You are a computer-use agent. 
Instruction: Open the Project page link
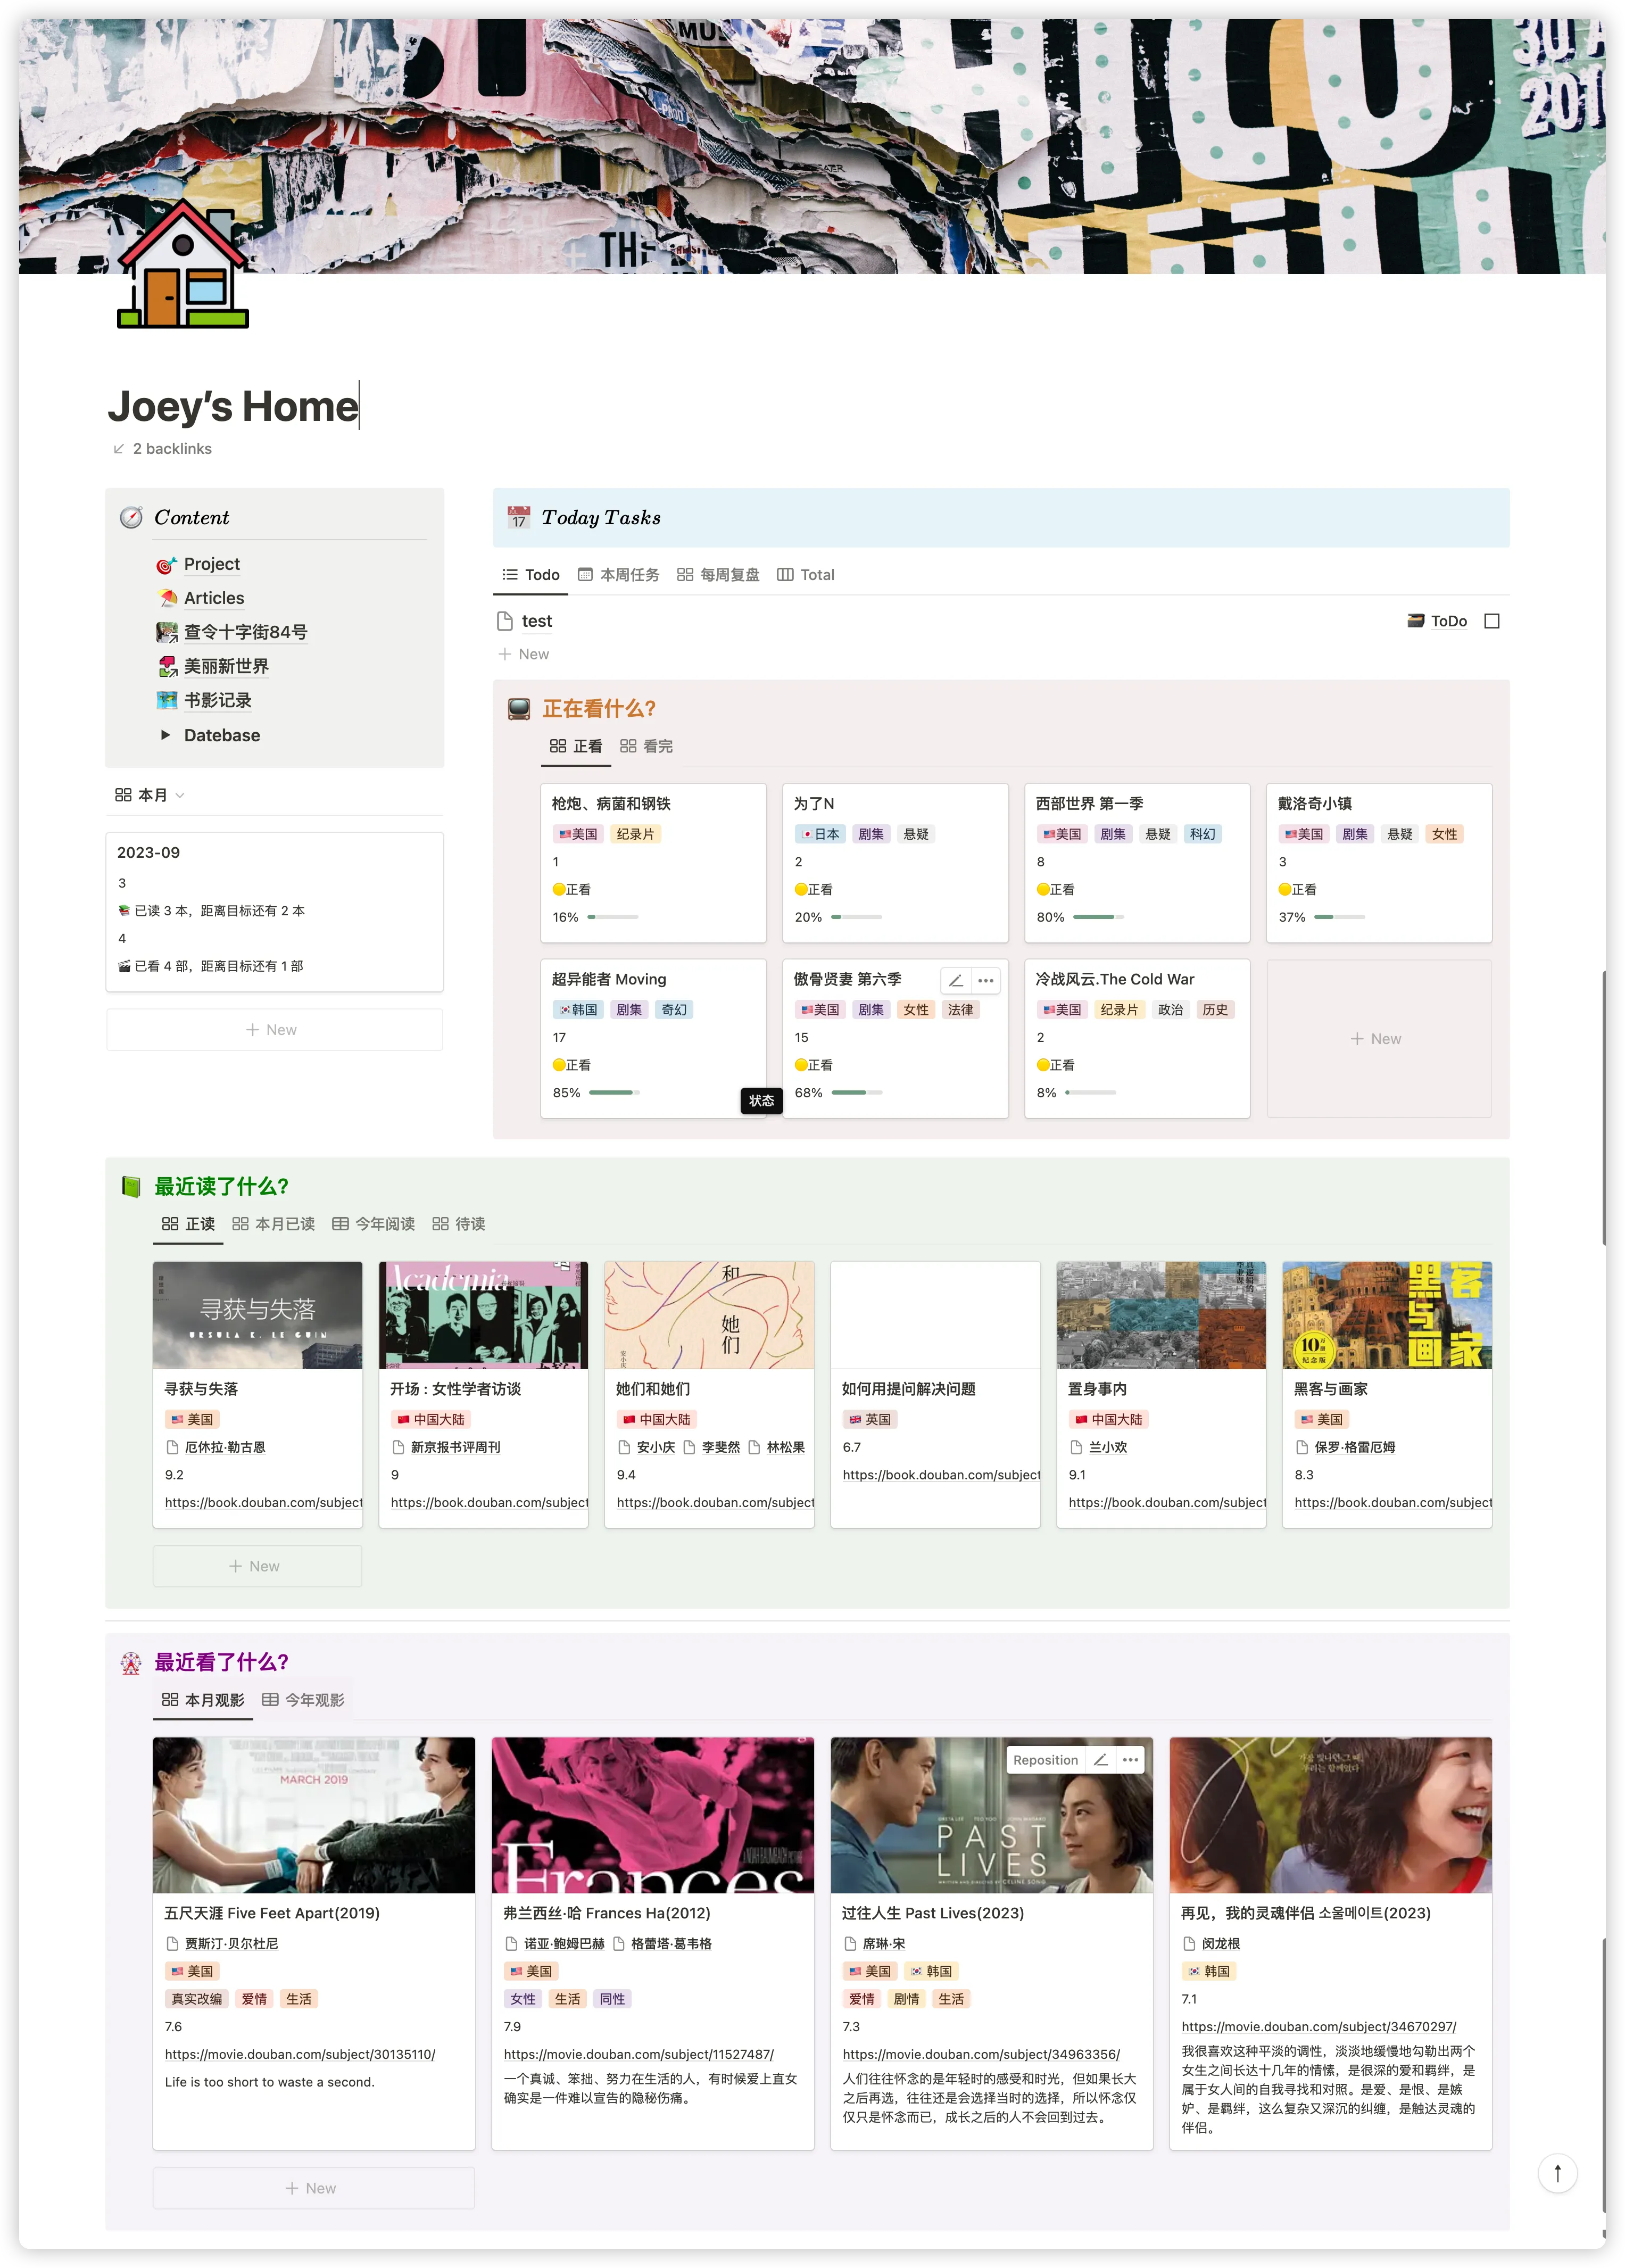click(x=211, y=564)
